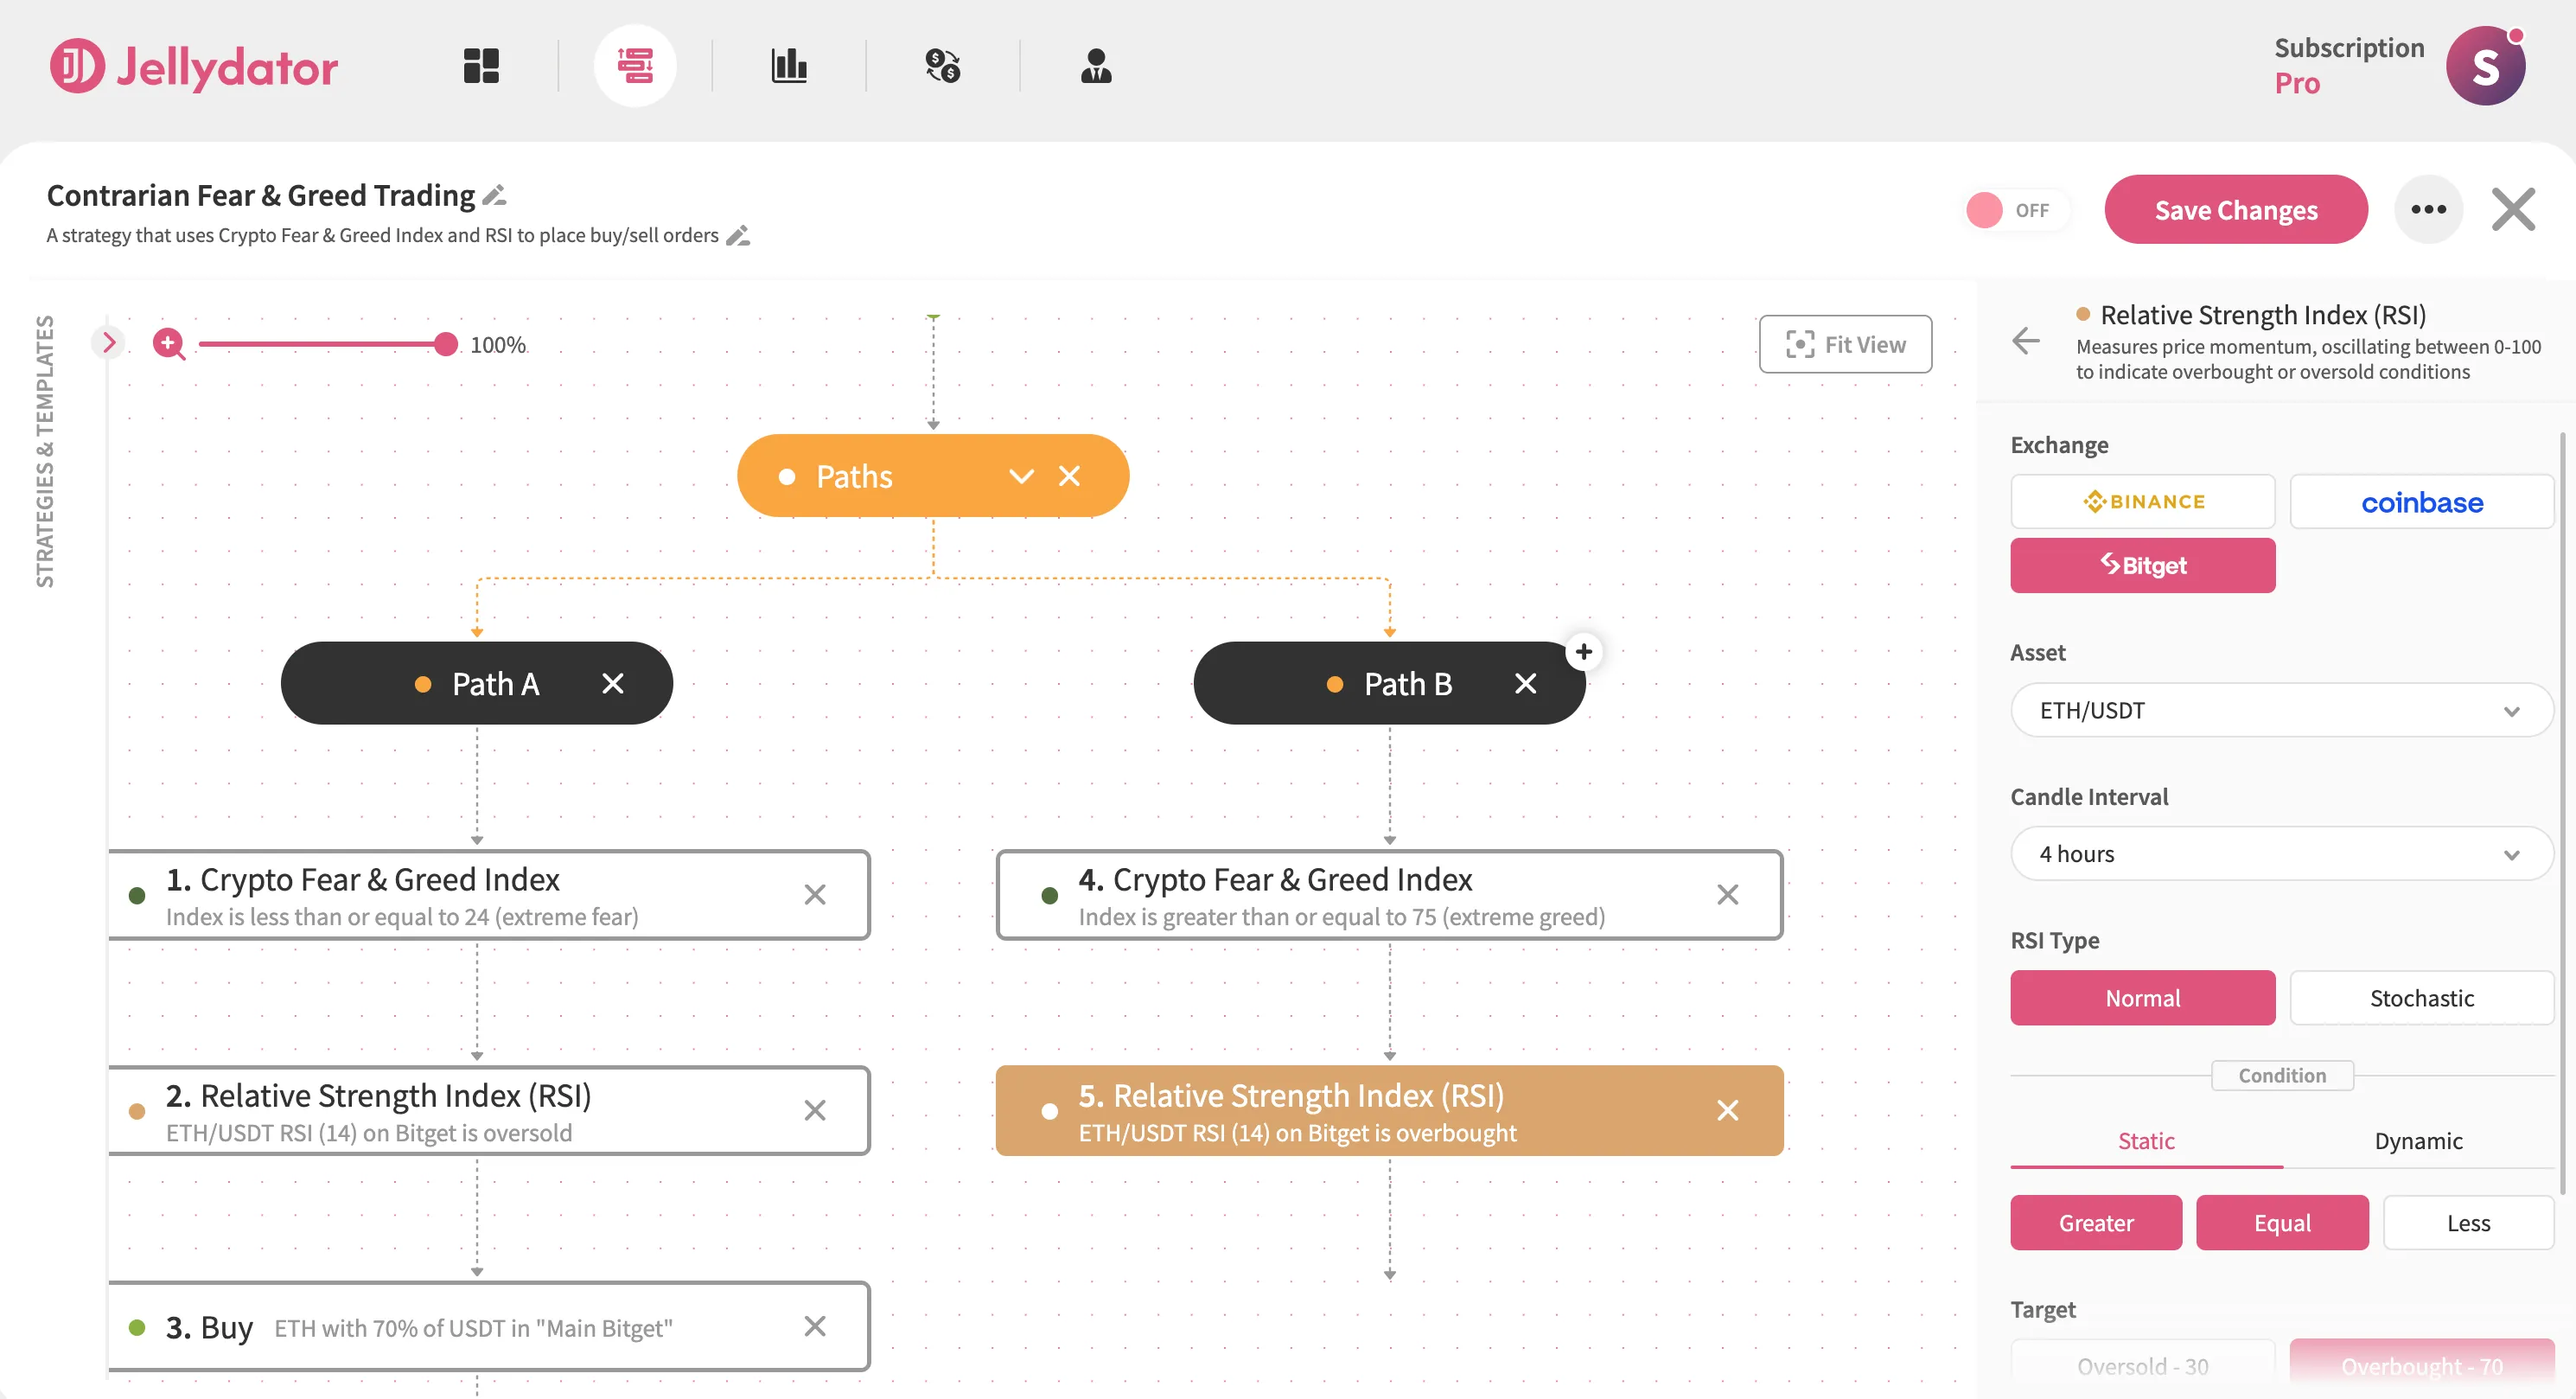Open step 5 Relative Strength Index card
The image size is (2576, 1399).
1389,1110
